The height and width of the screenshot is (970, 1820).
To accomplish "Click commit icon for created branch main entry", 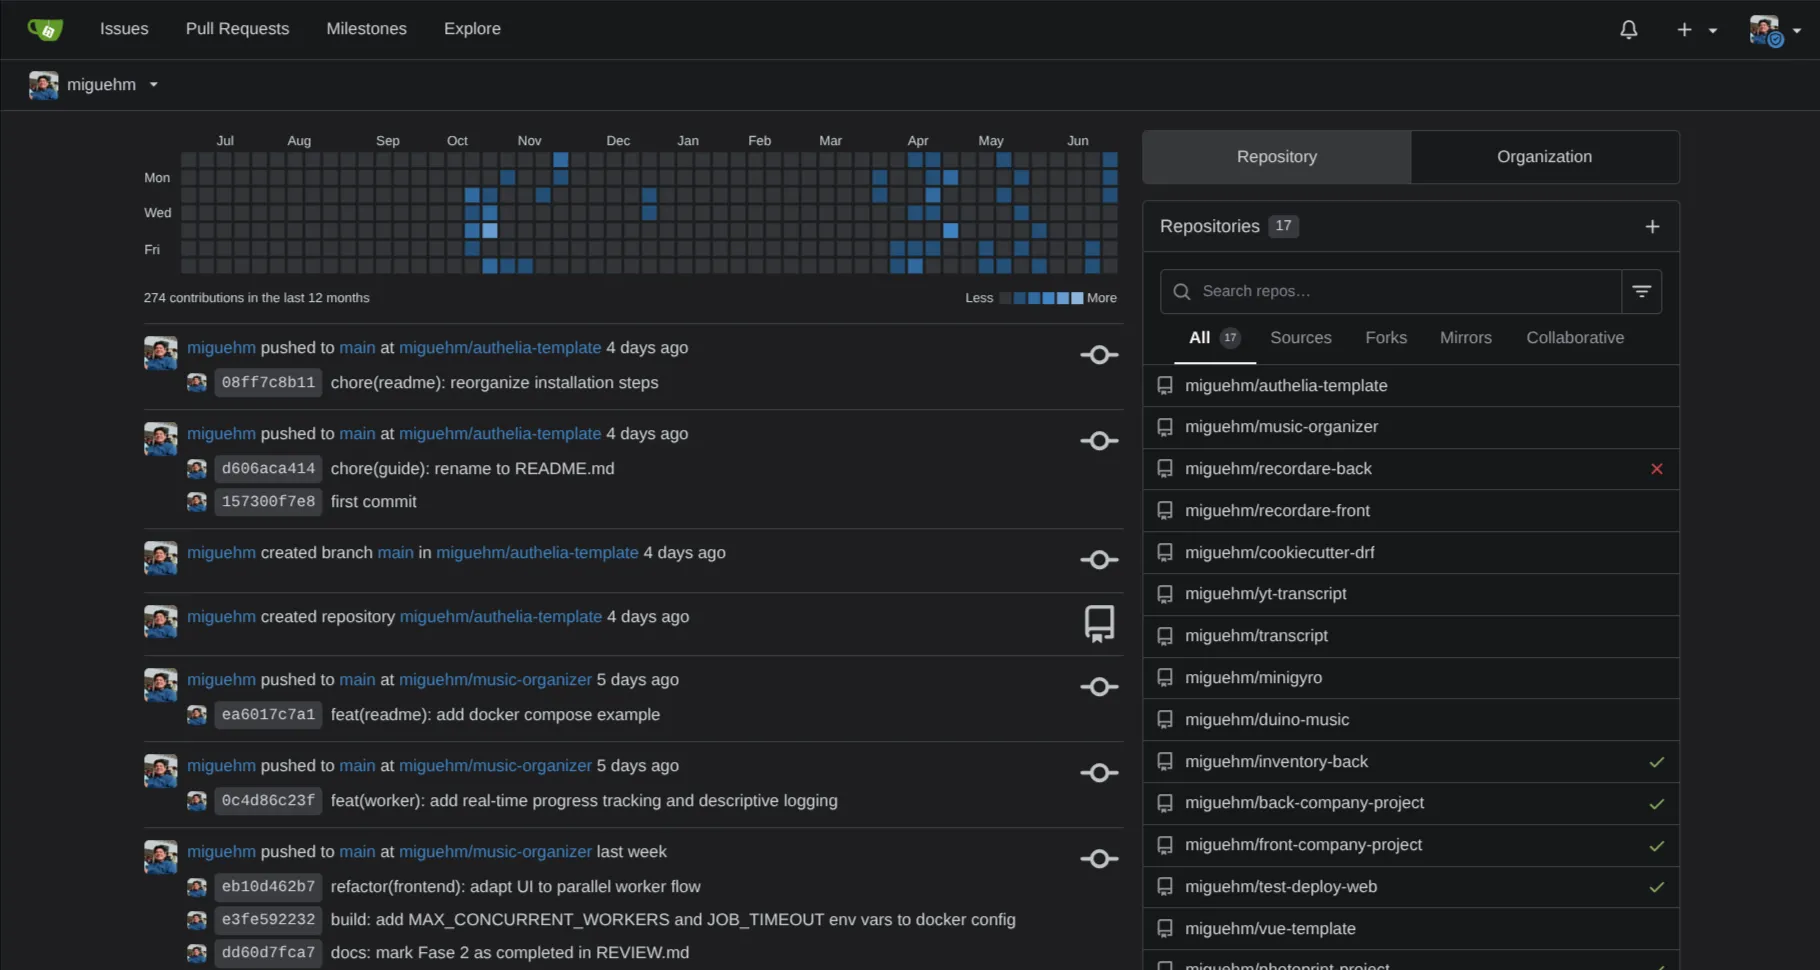I will tap(1099, 560).
